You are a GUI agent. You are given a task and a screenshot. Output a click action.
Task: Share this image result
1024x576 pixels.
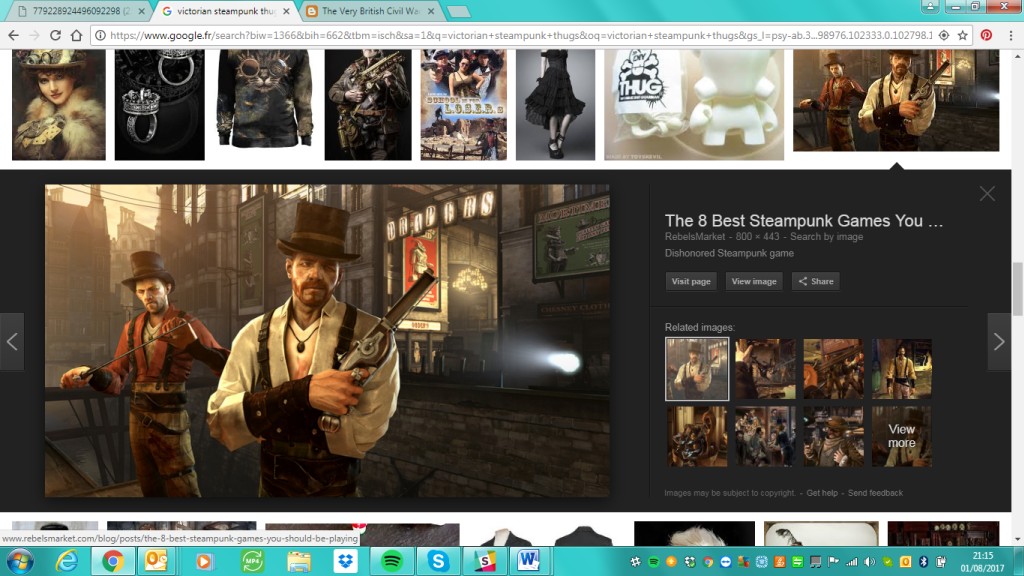(x=816, y=281)
